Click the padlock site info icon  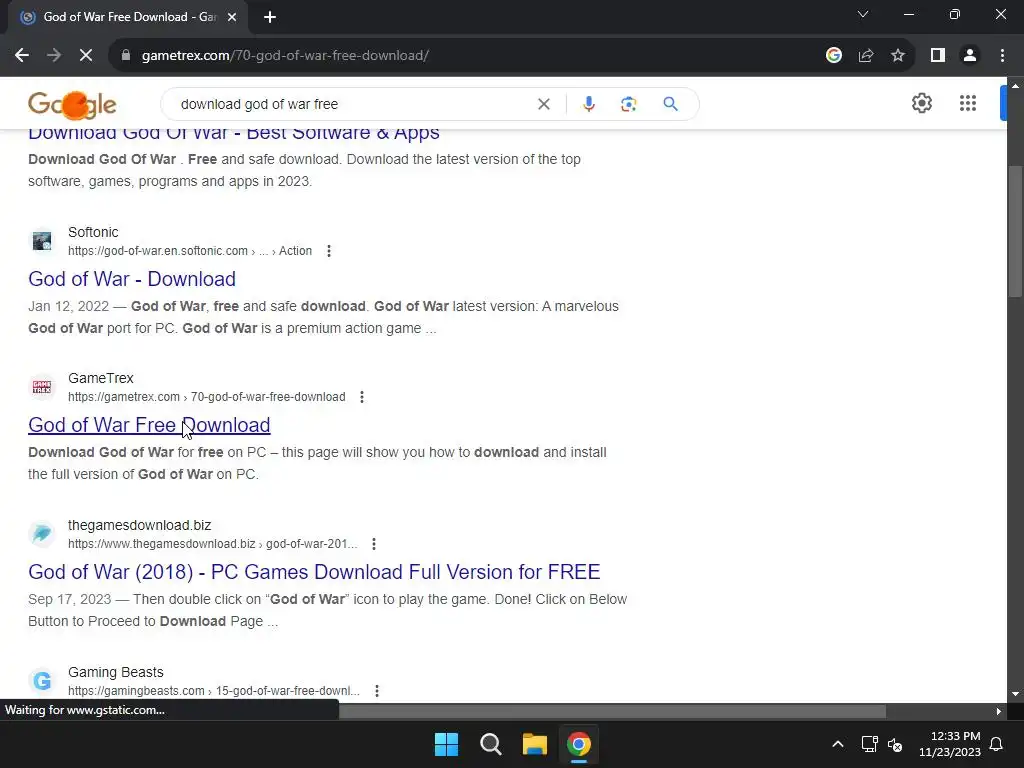coord(126,56)
